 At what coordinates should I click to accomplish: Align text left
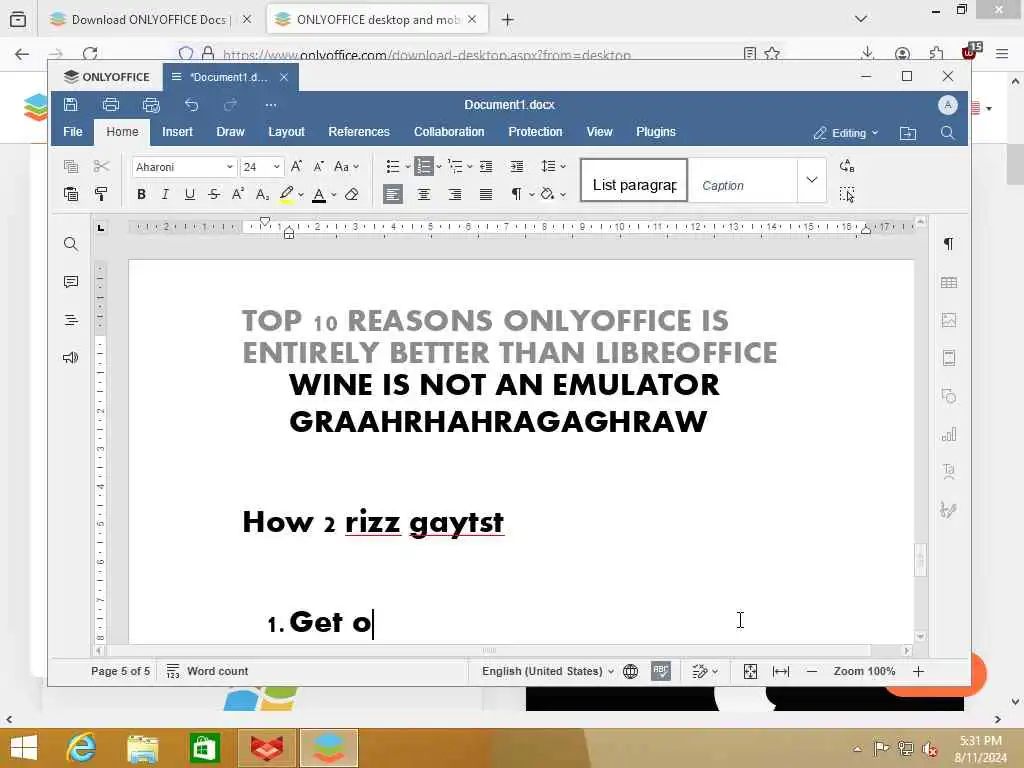392,194
